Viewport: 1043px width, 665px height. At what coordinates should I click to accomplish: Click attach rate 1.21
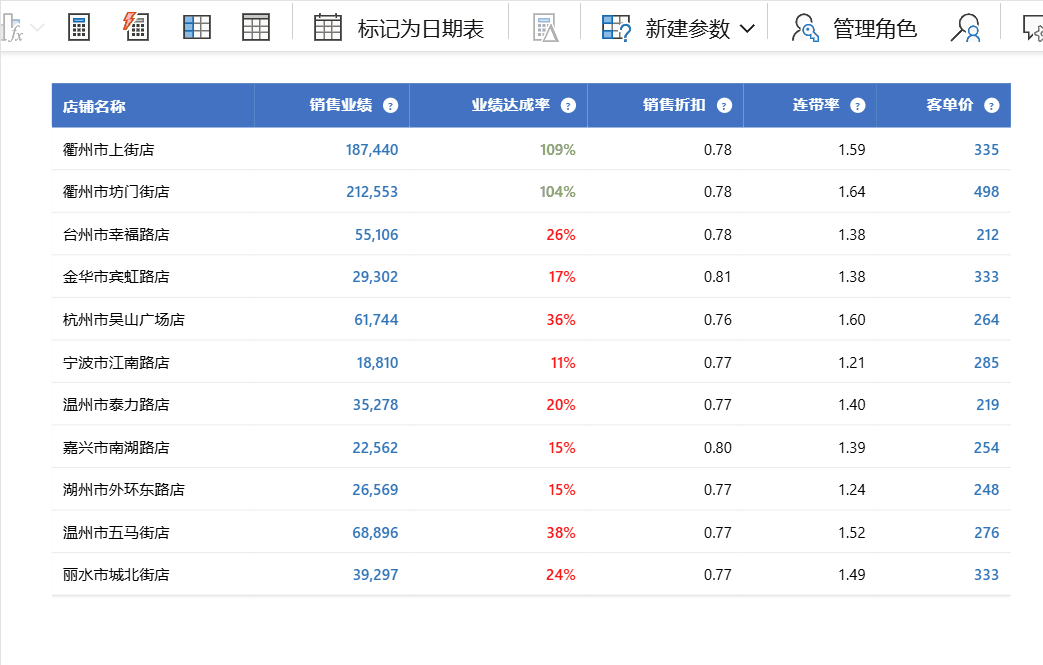tap(851, 362)
